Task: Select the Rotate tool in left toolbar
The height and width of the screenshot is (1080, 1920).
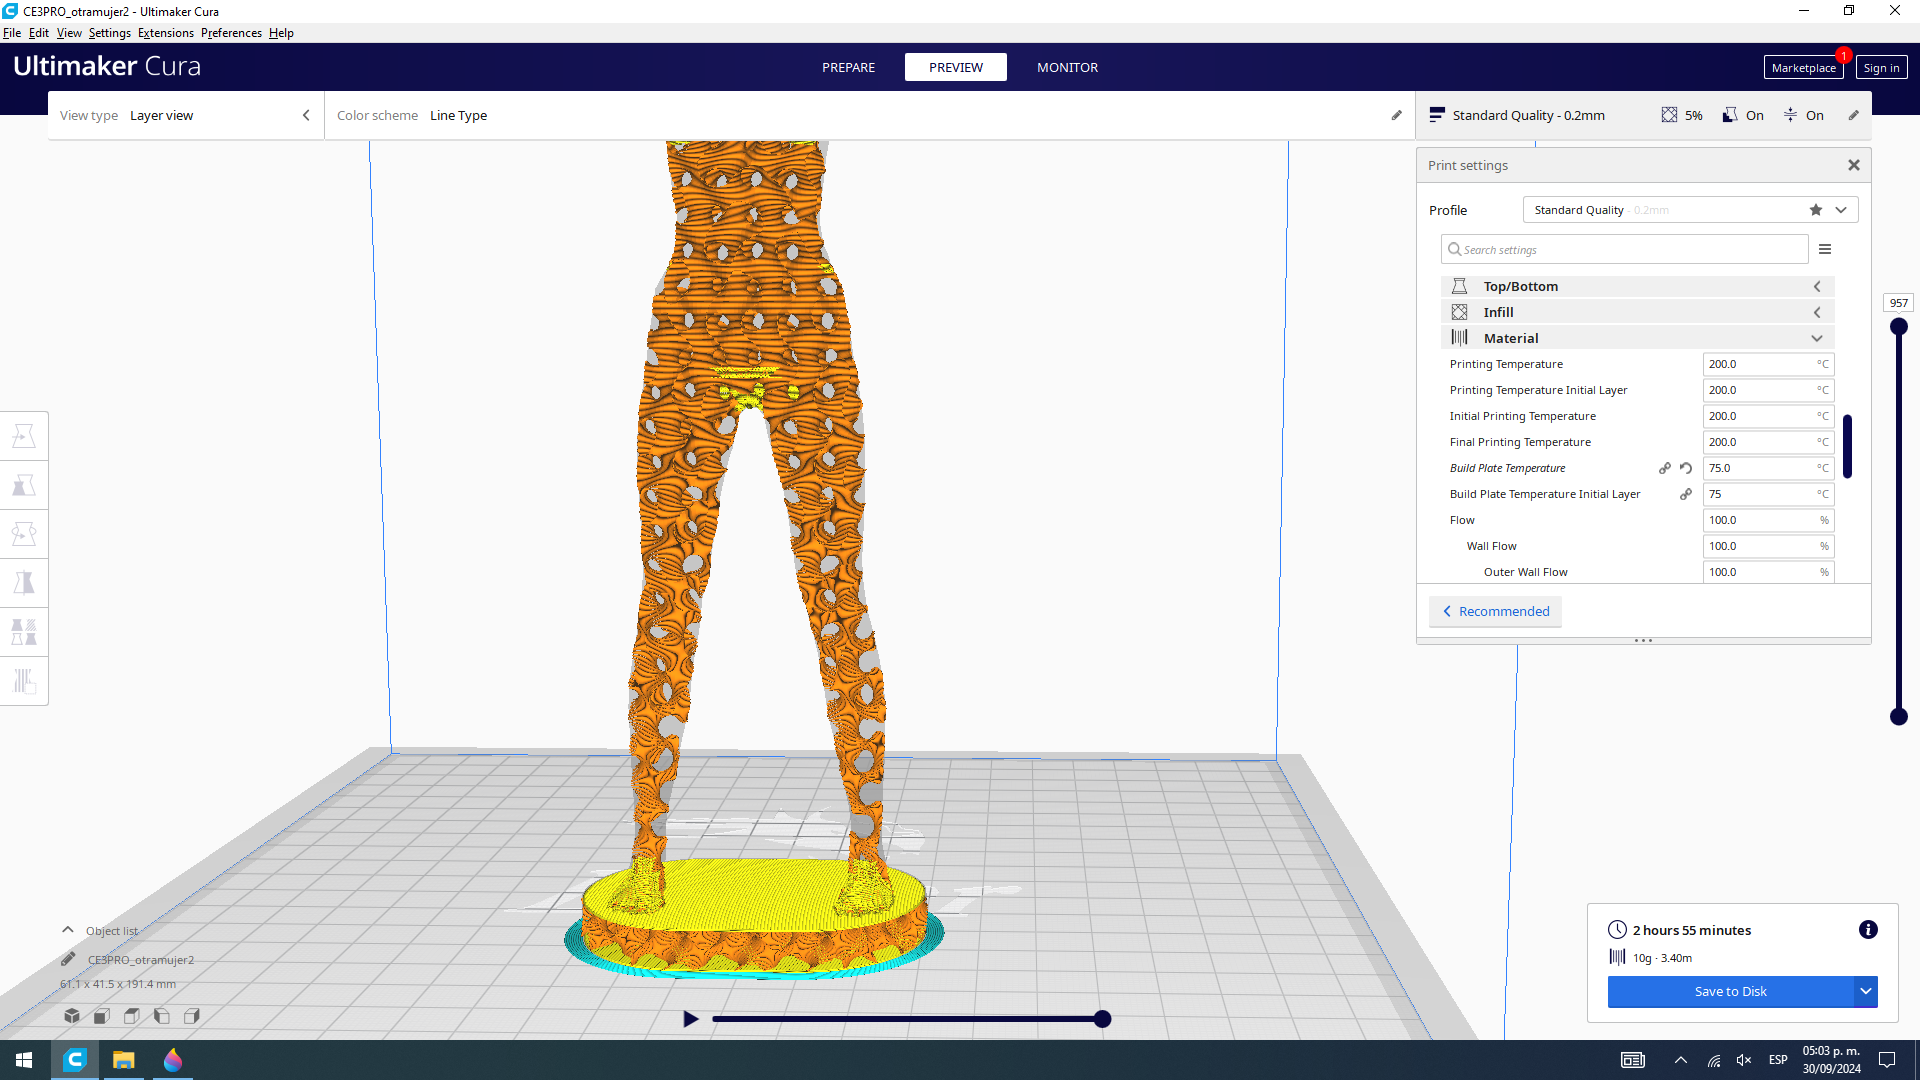Action: click(x=24, y=534)
